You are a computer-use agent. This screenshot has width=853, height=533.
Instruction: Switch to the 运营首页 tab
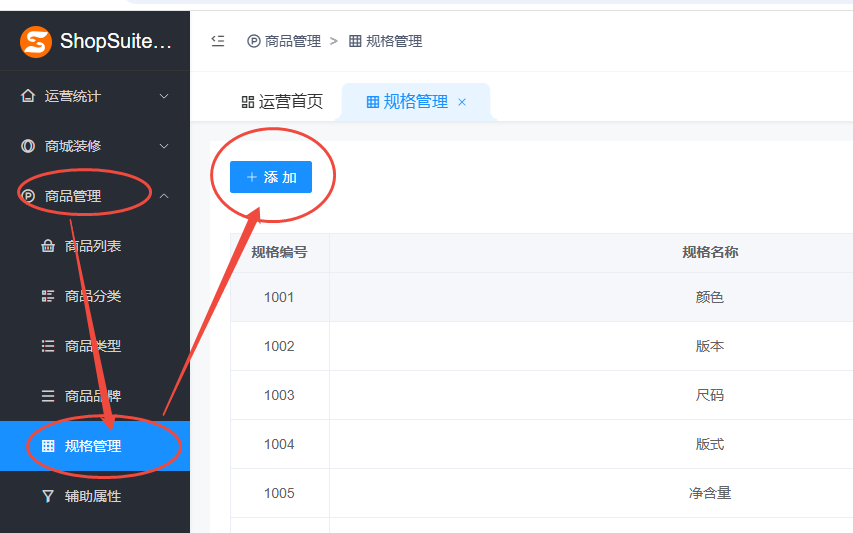(282, 102)
